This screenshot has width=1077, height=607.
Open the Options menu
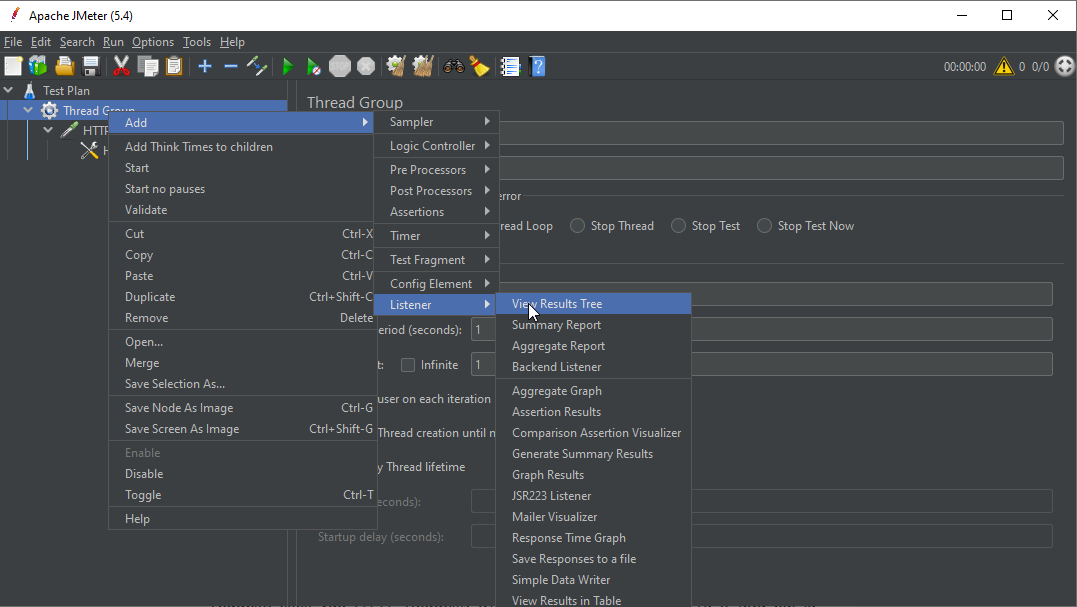[x=152, y=42]
